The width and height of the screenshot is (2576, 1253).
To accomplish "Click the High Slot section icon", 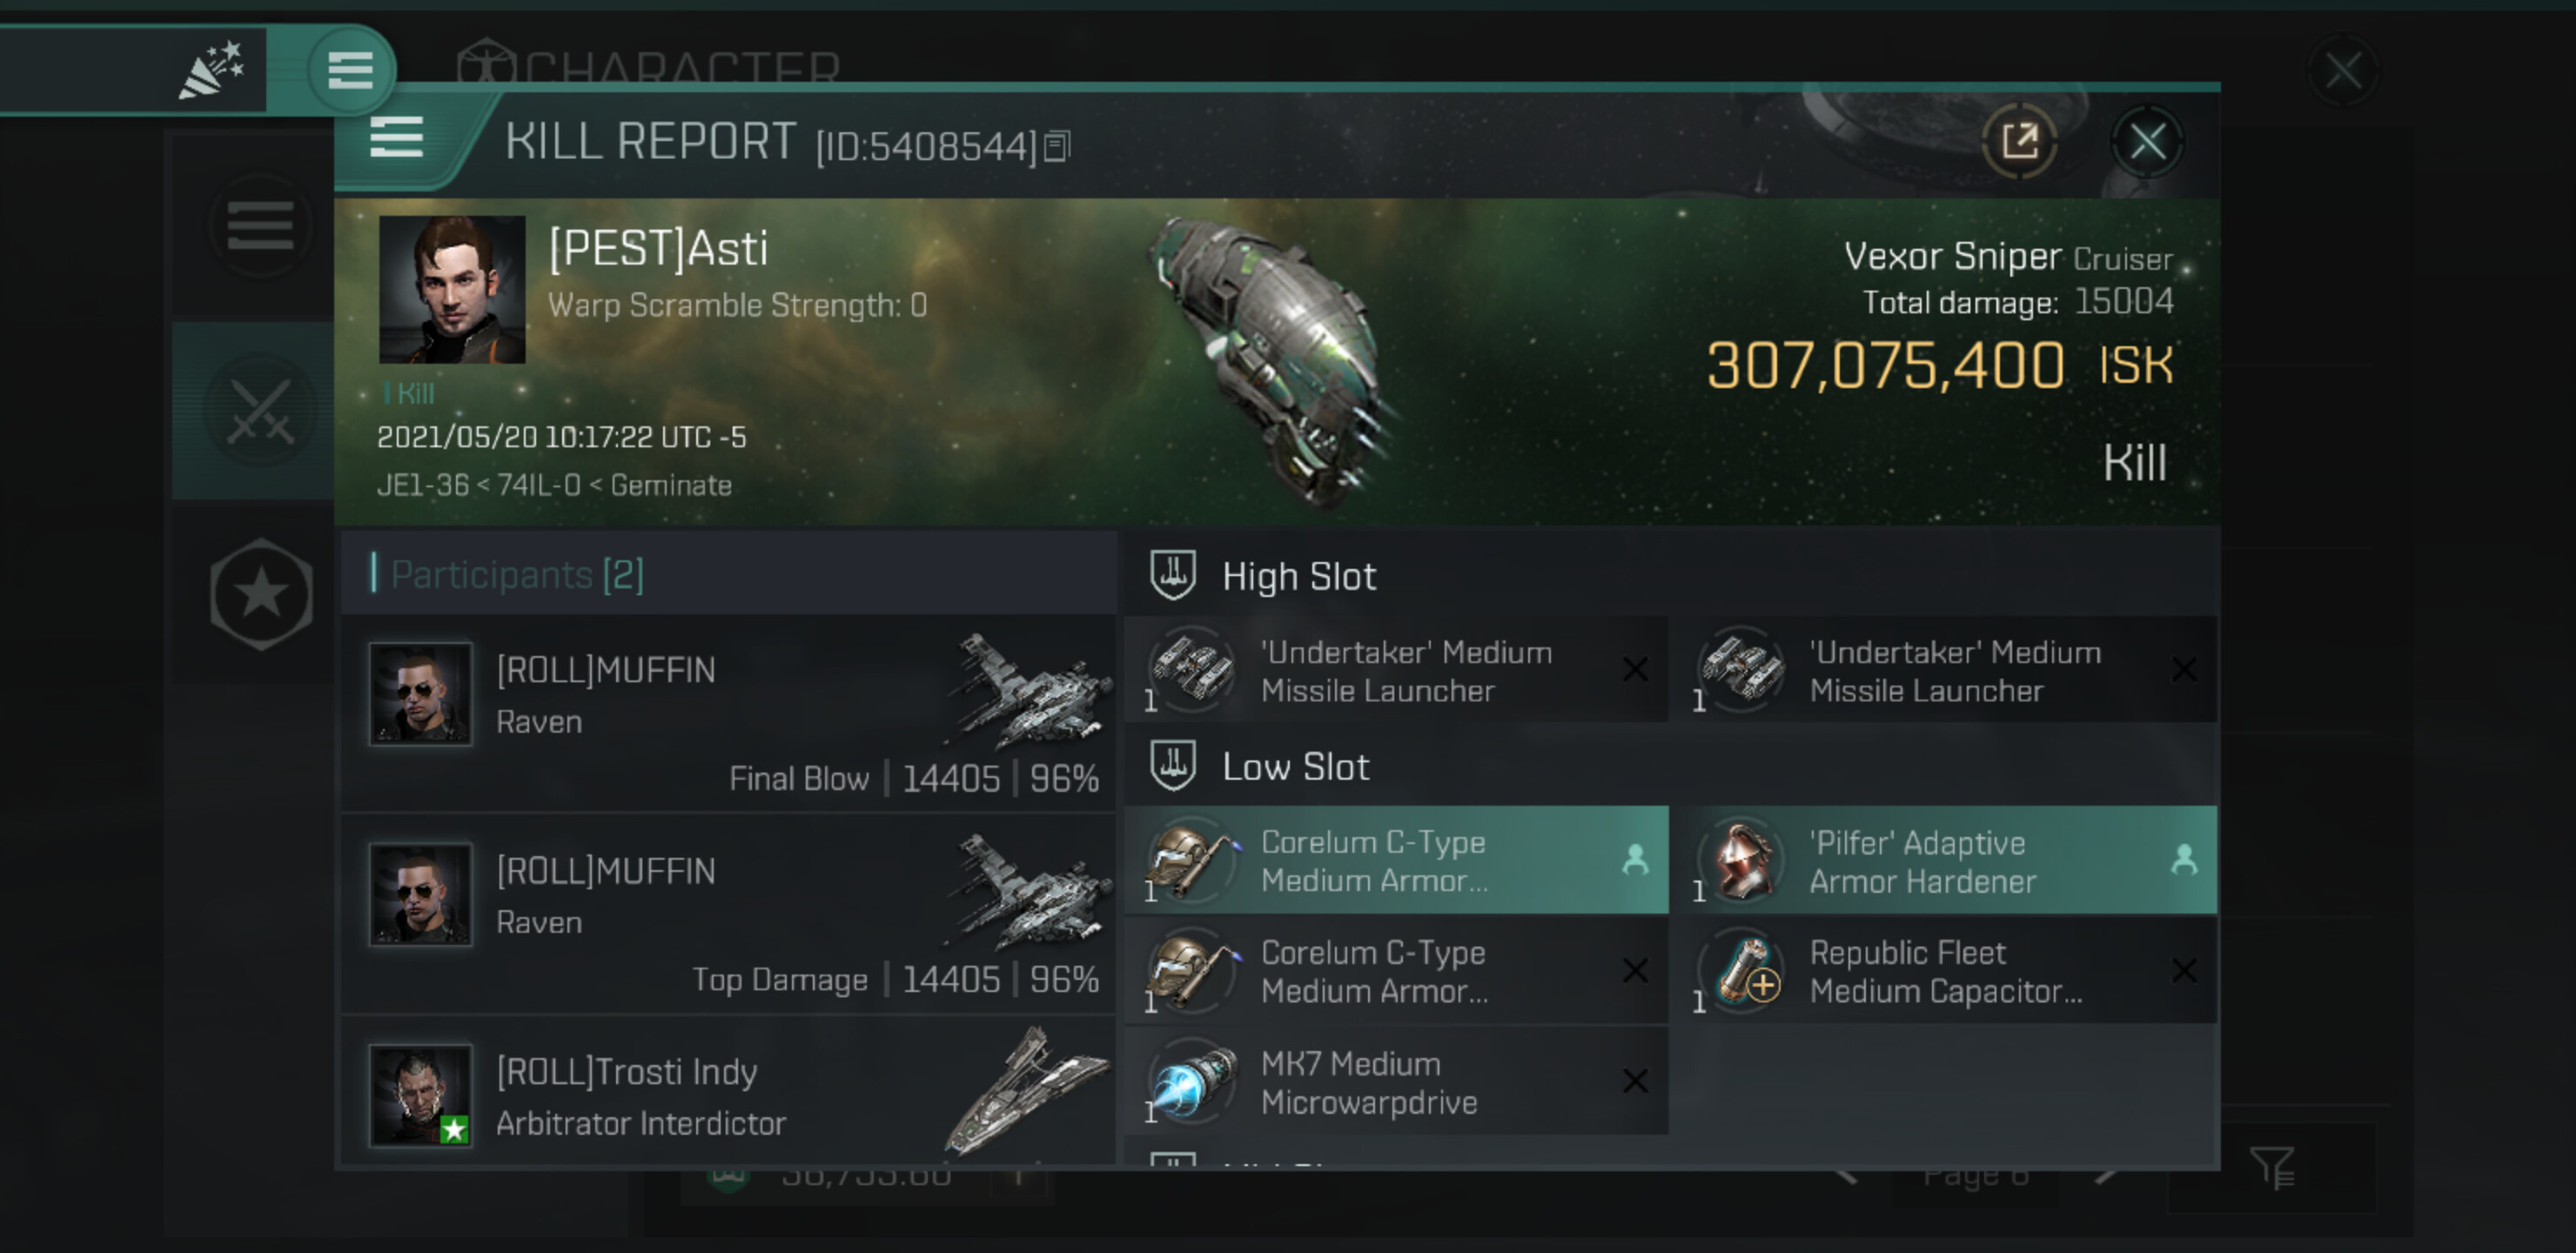I will click(x=1173, y=576).
